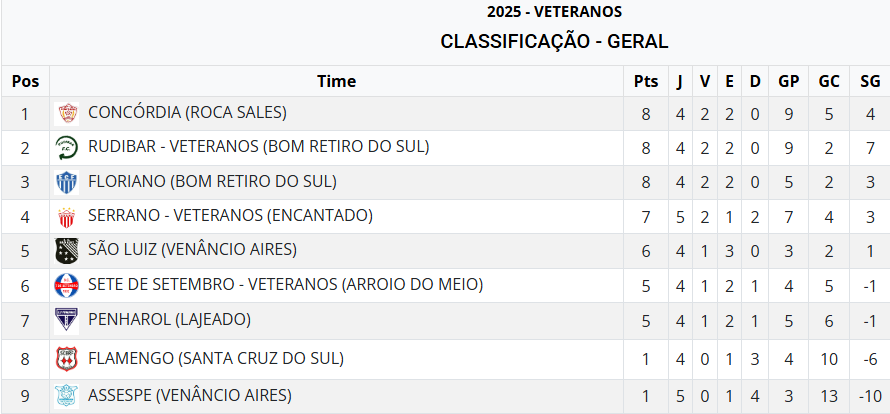Select FLAMENGO (SANTA CRUZ DO SUL) team name
This screenshot has width=890, height=414.
pos(215,358)
